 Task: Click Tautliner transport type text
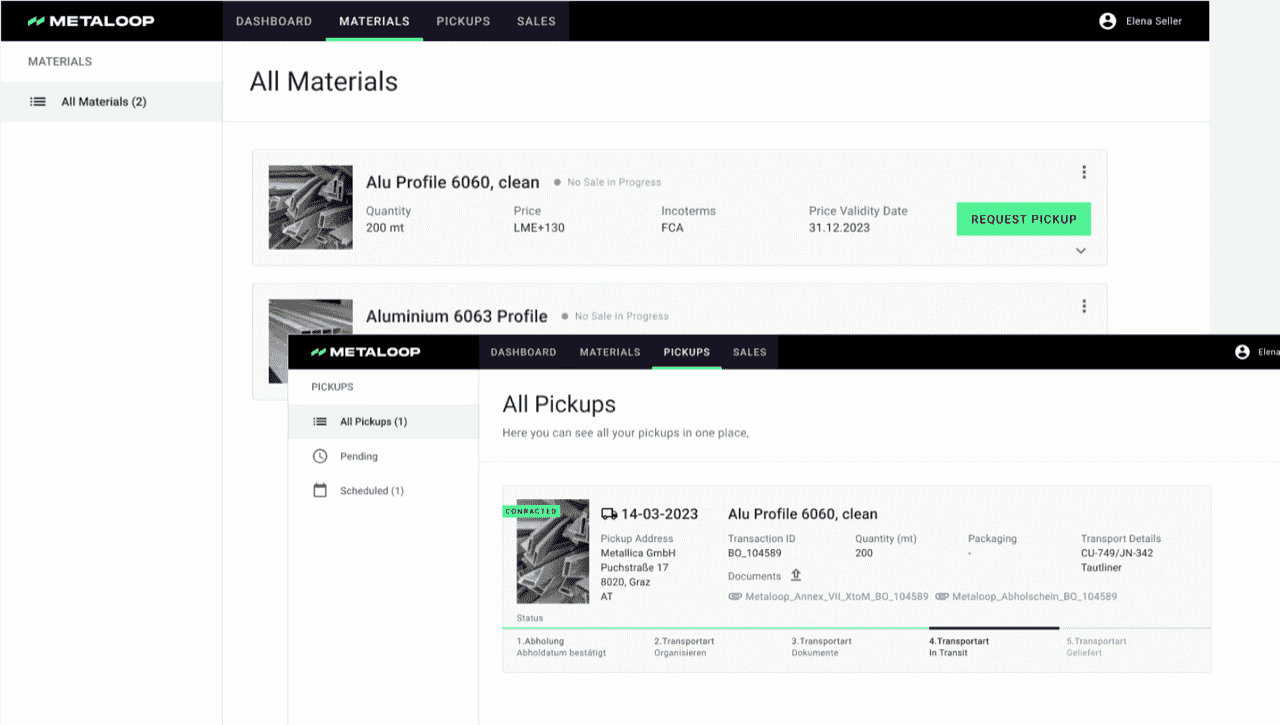[x=1101, y=567]
